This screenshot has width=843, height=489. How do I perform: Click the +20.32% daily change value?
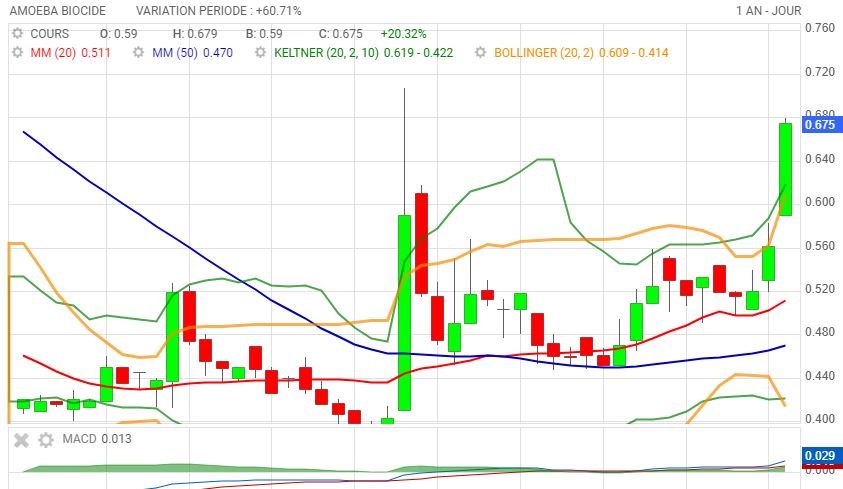[403, 34]
